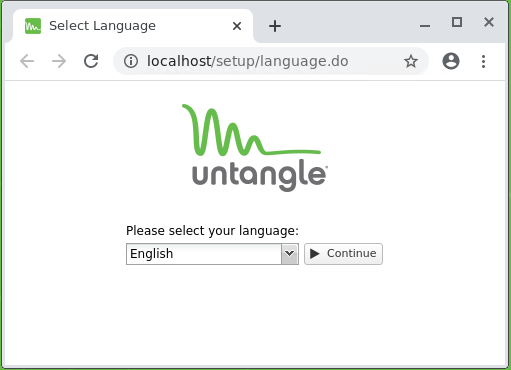Open the Chrome three-dot menu
Image resolution: width=511 pixels, height=370 pixels.
[483, 61]
